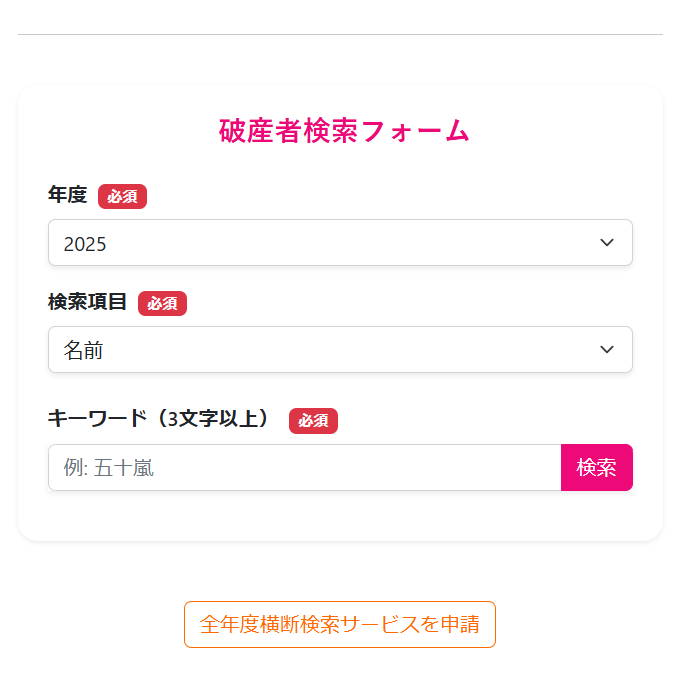Click the chevron arrow in the 年度 select
The height and width of the screenshot is (673, 683).
(x=606, y=243)
